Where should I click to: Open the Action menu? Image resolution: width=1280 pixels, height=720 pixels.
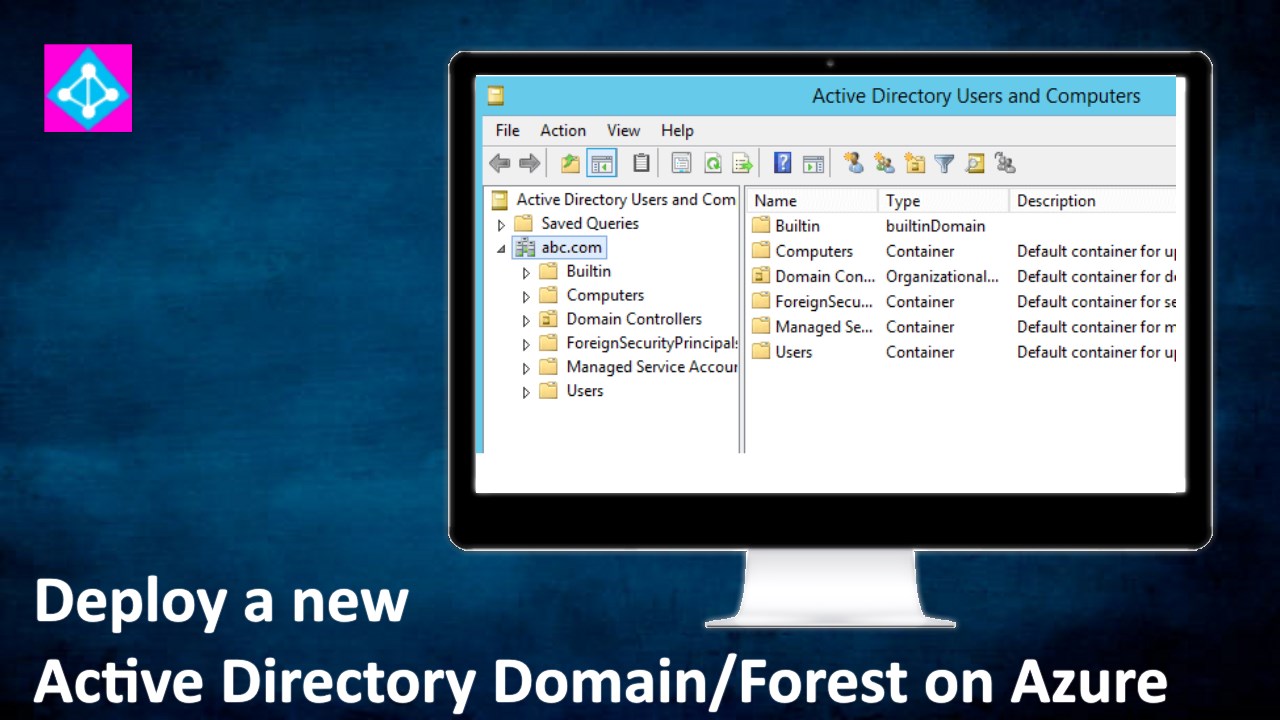pyautogui.click(x=563, y=131)
